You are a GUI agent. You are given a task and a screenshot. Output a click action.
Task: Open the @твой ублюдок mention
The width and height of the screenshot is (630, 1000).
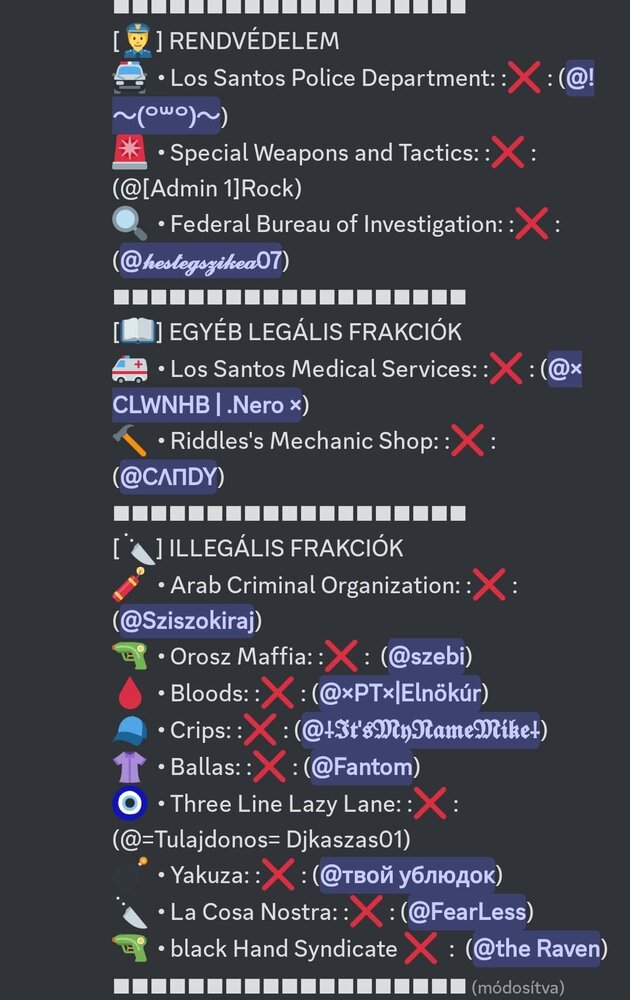coord(407,875)
